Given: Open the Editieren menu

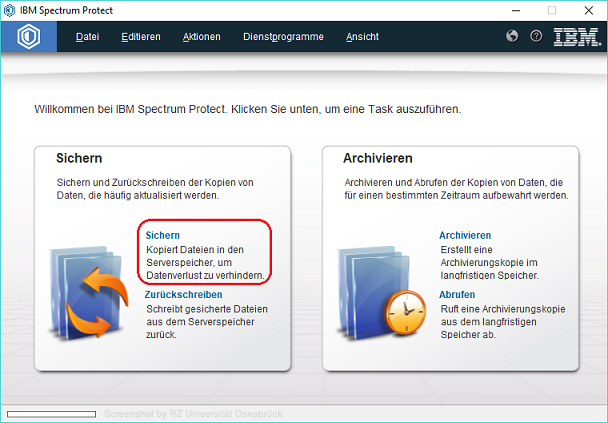Looking at the screenshot, I should point(141,37).
